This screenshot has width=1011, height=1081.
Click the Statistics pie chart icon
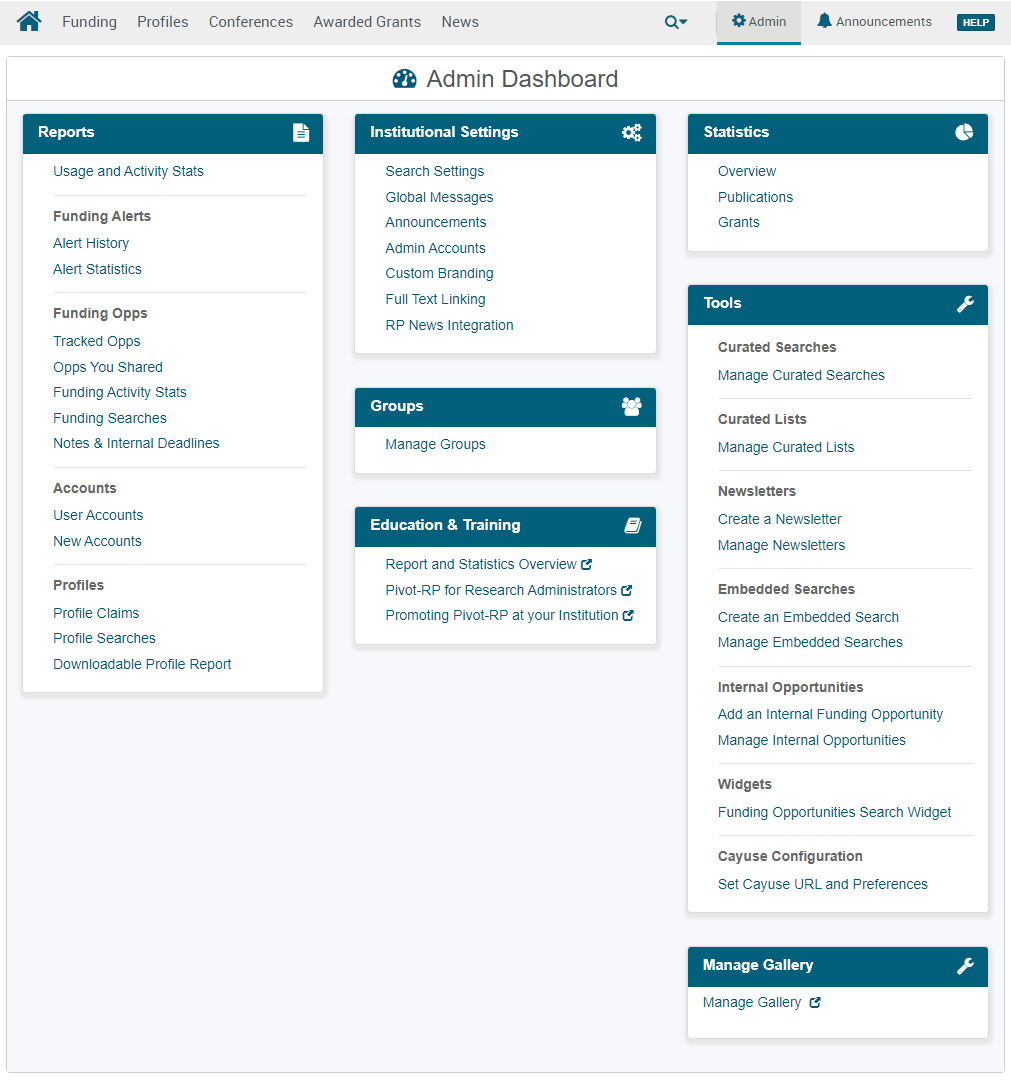pos(964,132)
